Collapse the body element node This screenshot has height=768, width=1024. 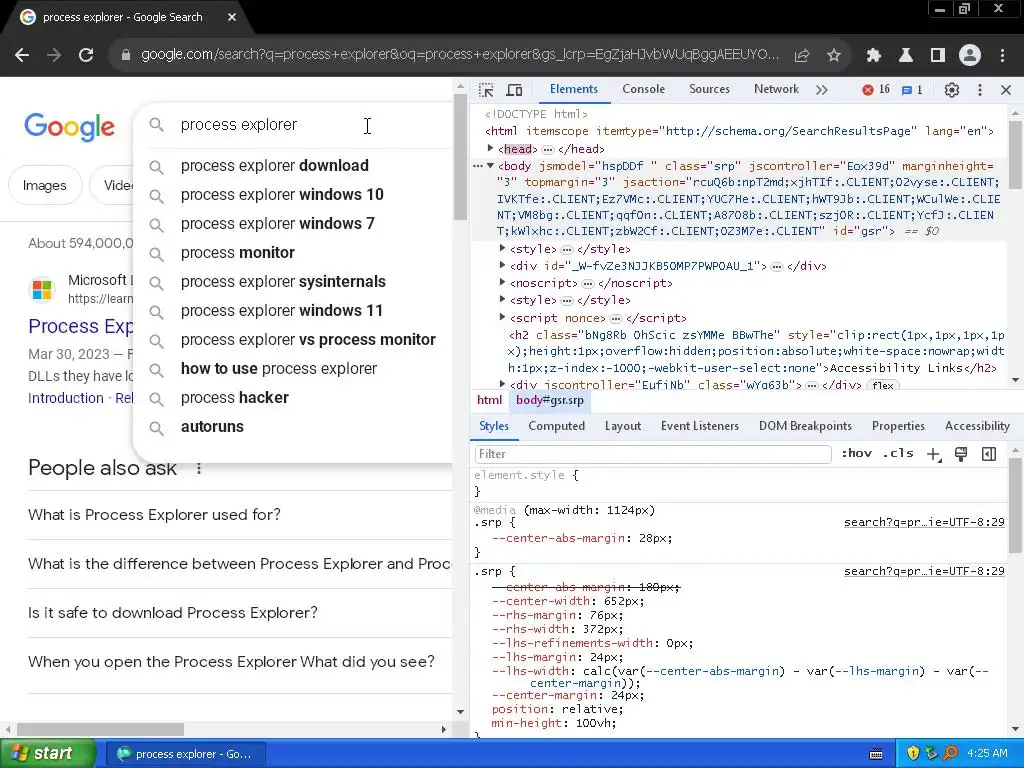(x=490, y=166)
